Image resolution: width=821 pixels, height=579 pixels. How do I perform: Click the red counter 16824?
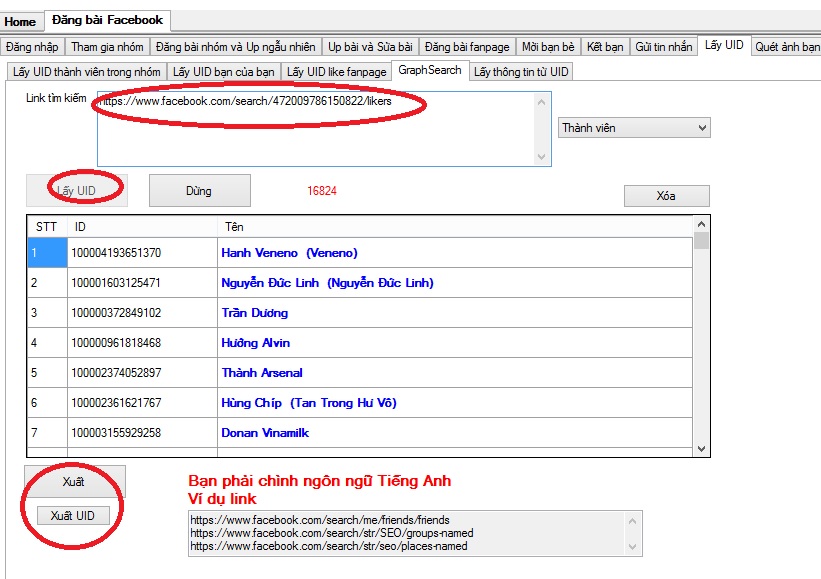322,191
